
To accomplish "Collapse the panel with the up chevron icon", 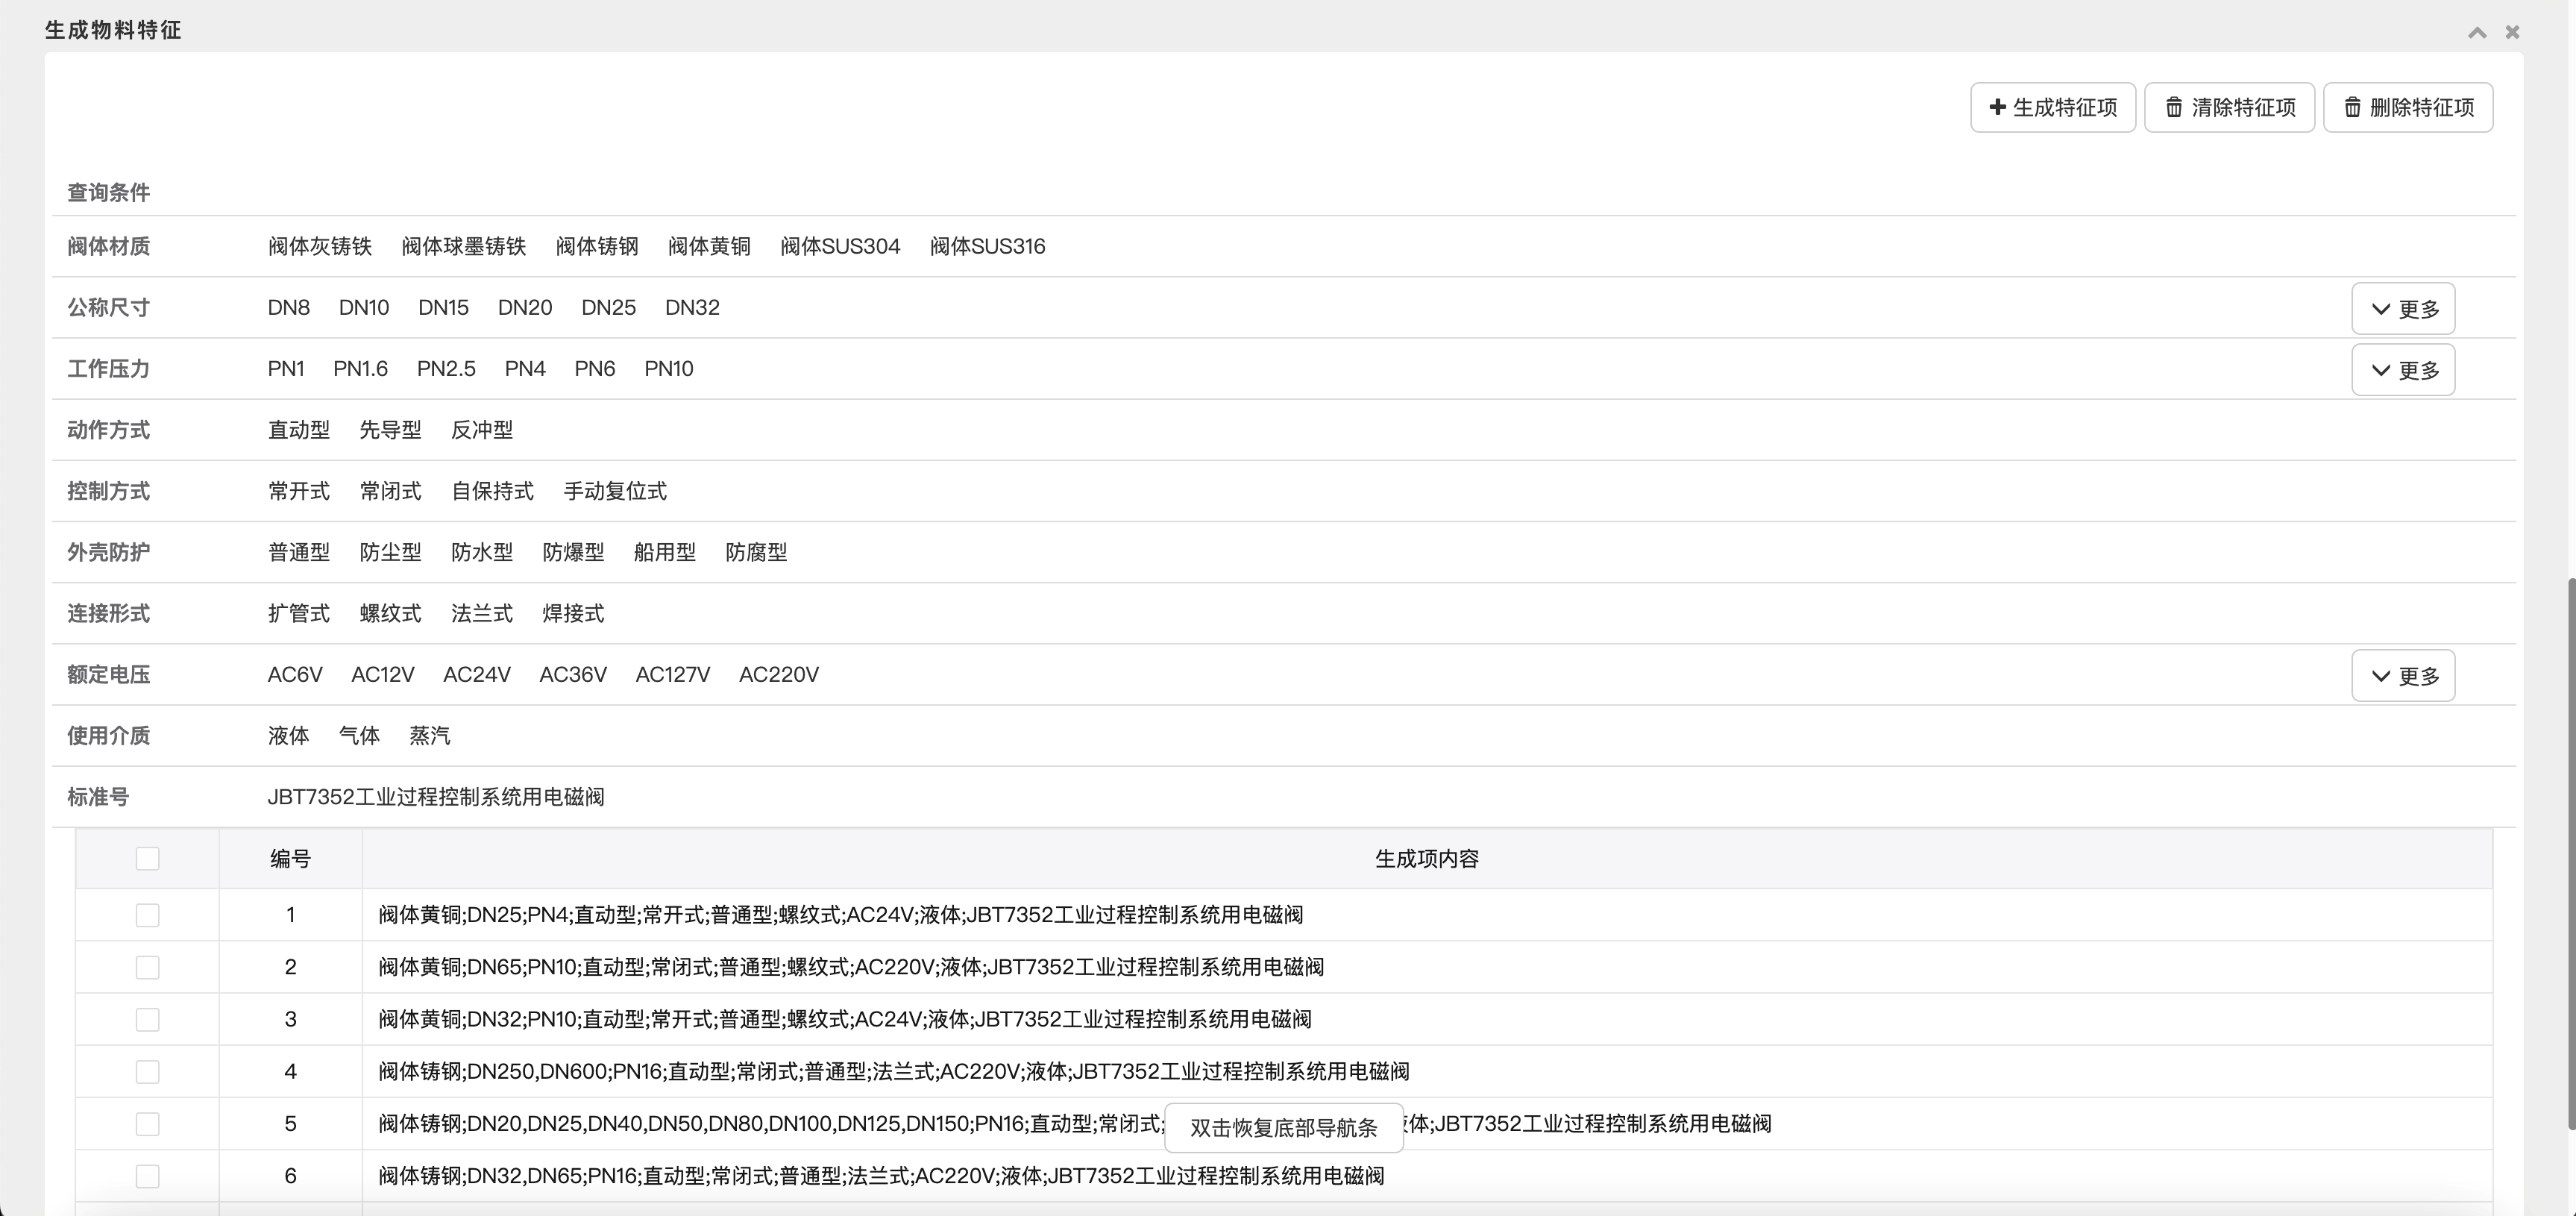I will coord(2477,32).
